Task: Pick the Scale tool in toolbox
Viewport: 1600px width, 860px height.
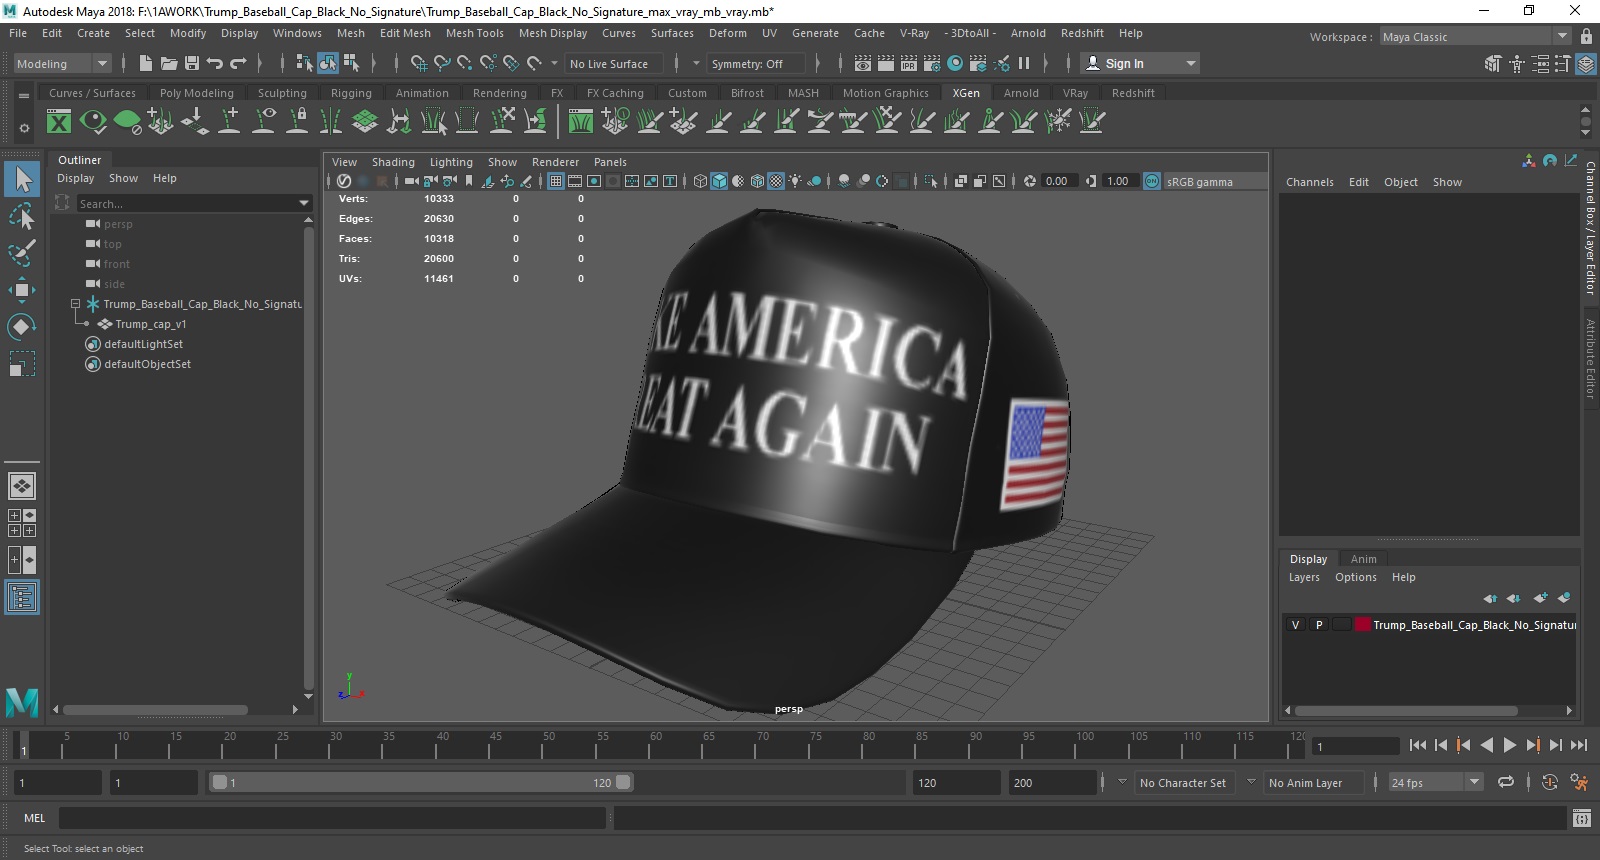Action: 22,364
